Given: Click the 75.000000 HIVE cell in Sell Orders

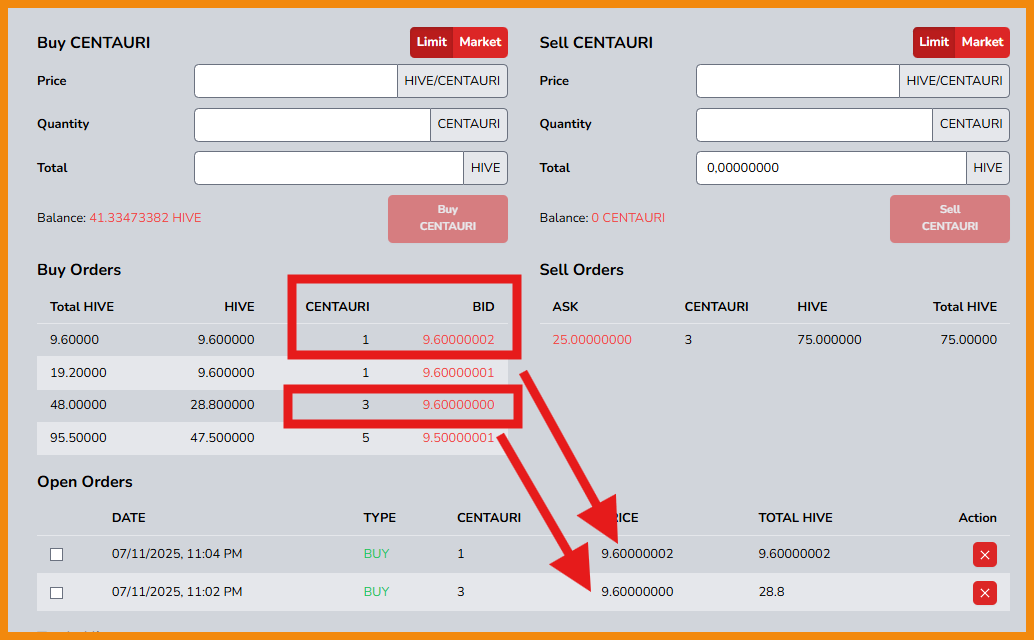Looking at the screenshot, I should [829, 340].
